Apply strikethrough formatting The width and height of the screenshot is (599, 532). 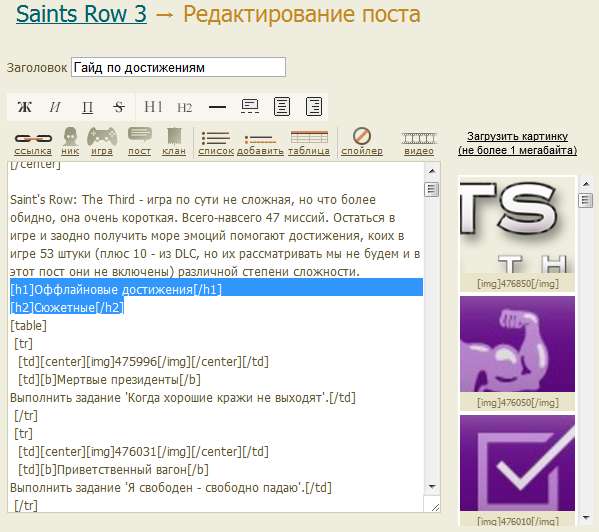119,107
